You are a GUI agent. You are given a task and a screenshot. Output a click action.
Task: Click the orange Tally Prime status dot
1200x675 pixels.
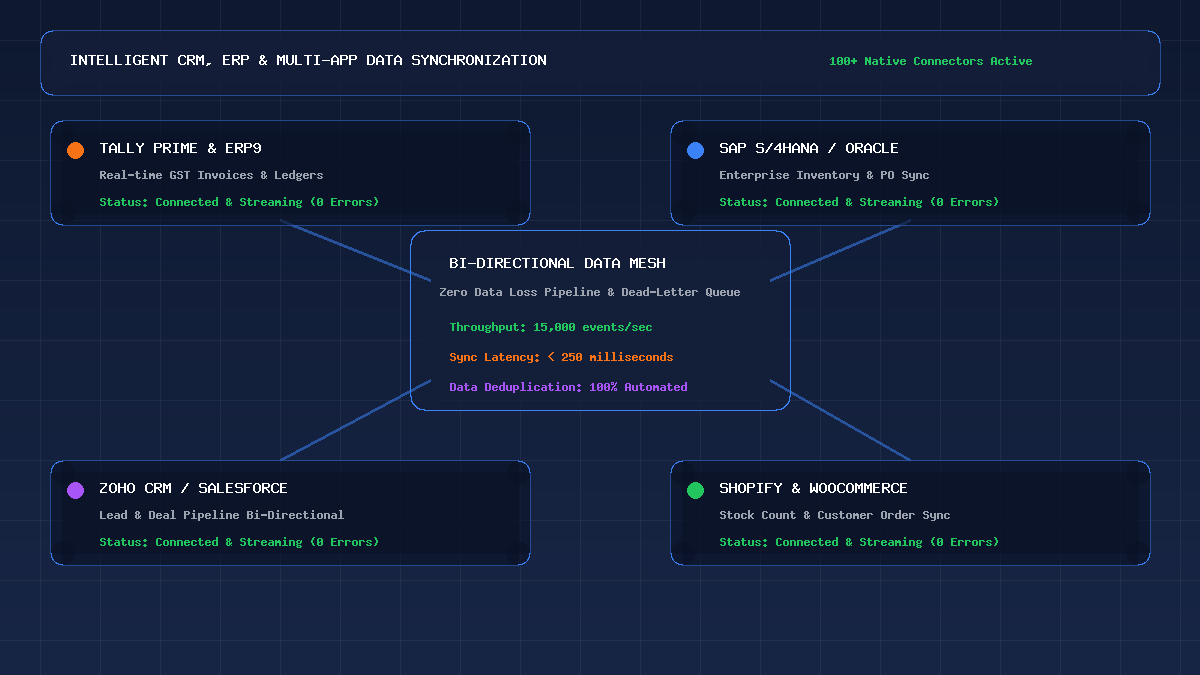coord(75,150)
